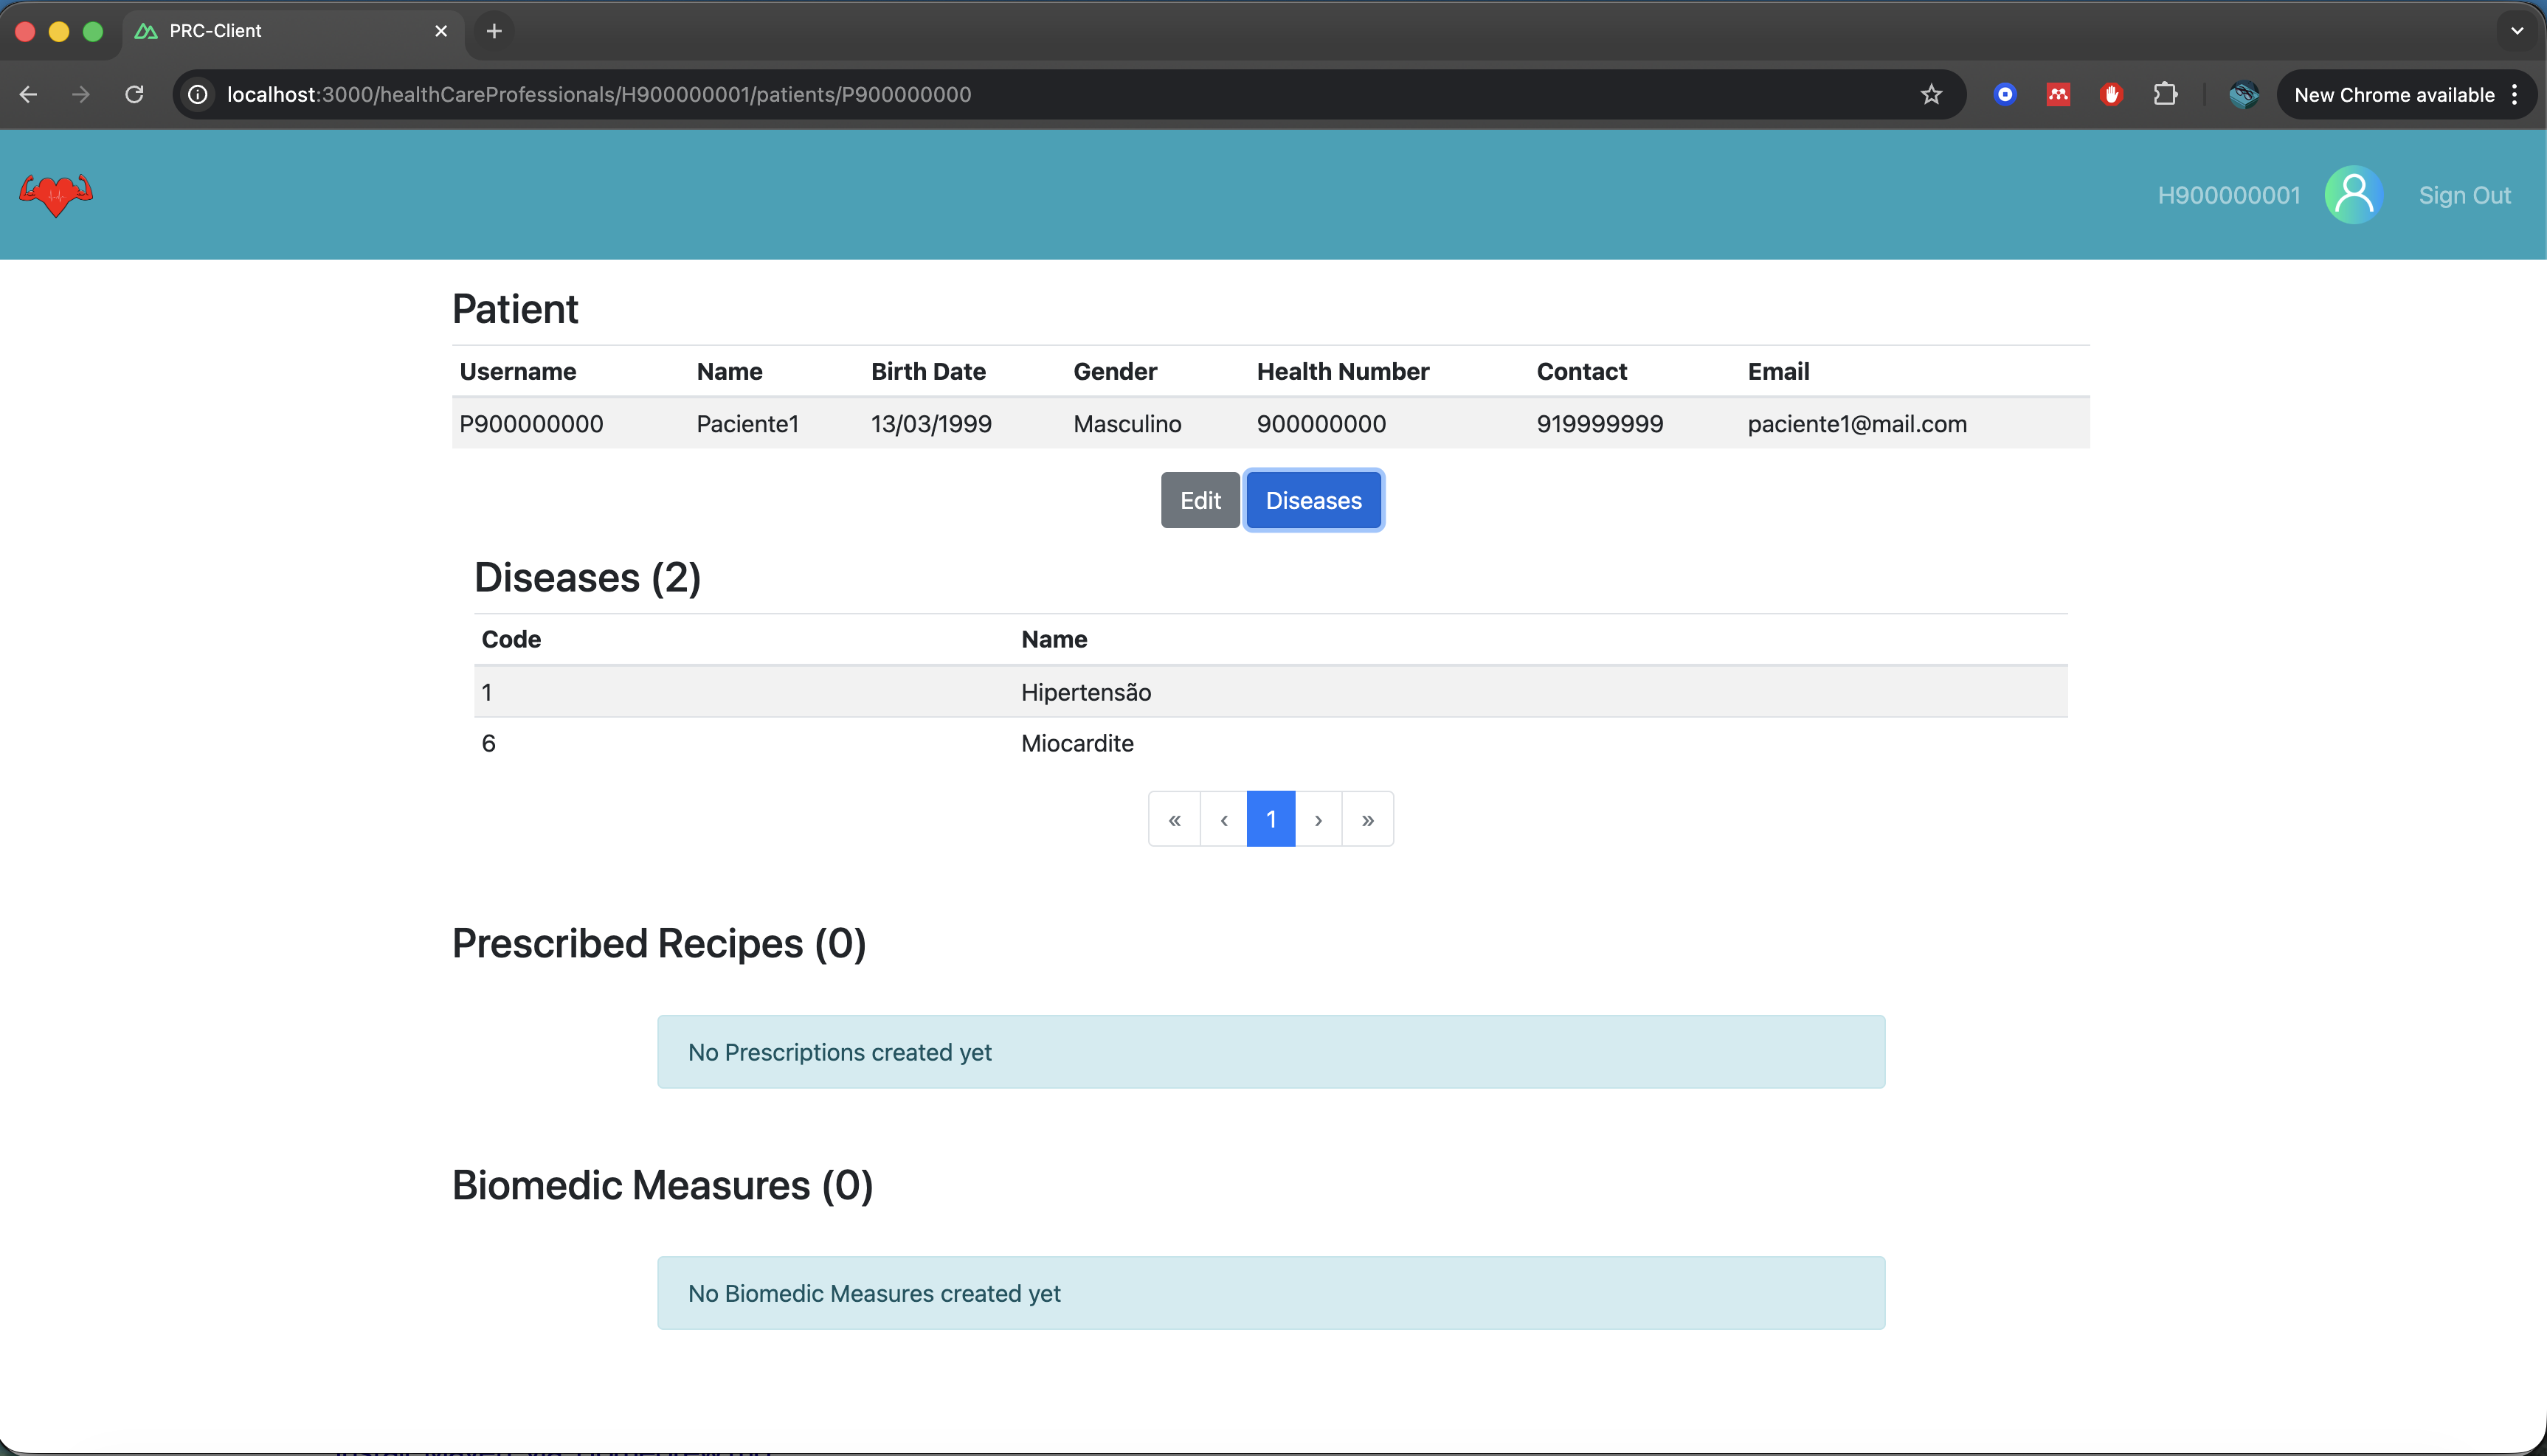Go to the last diseases page
2547x1456 pixels.
point(1367,819)
